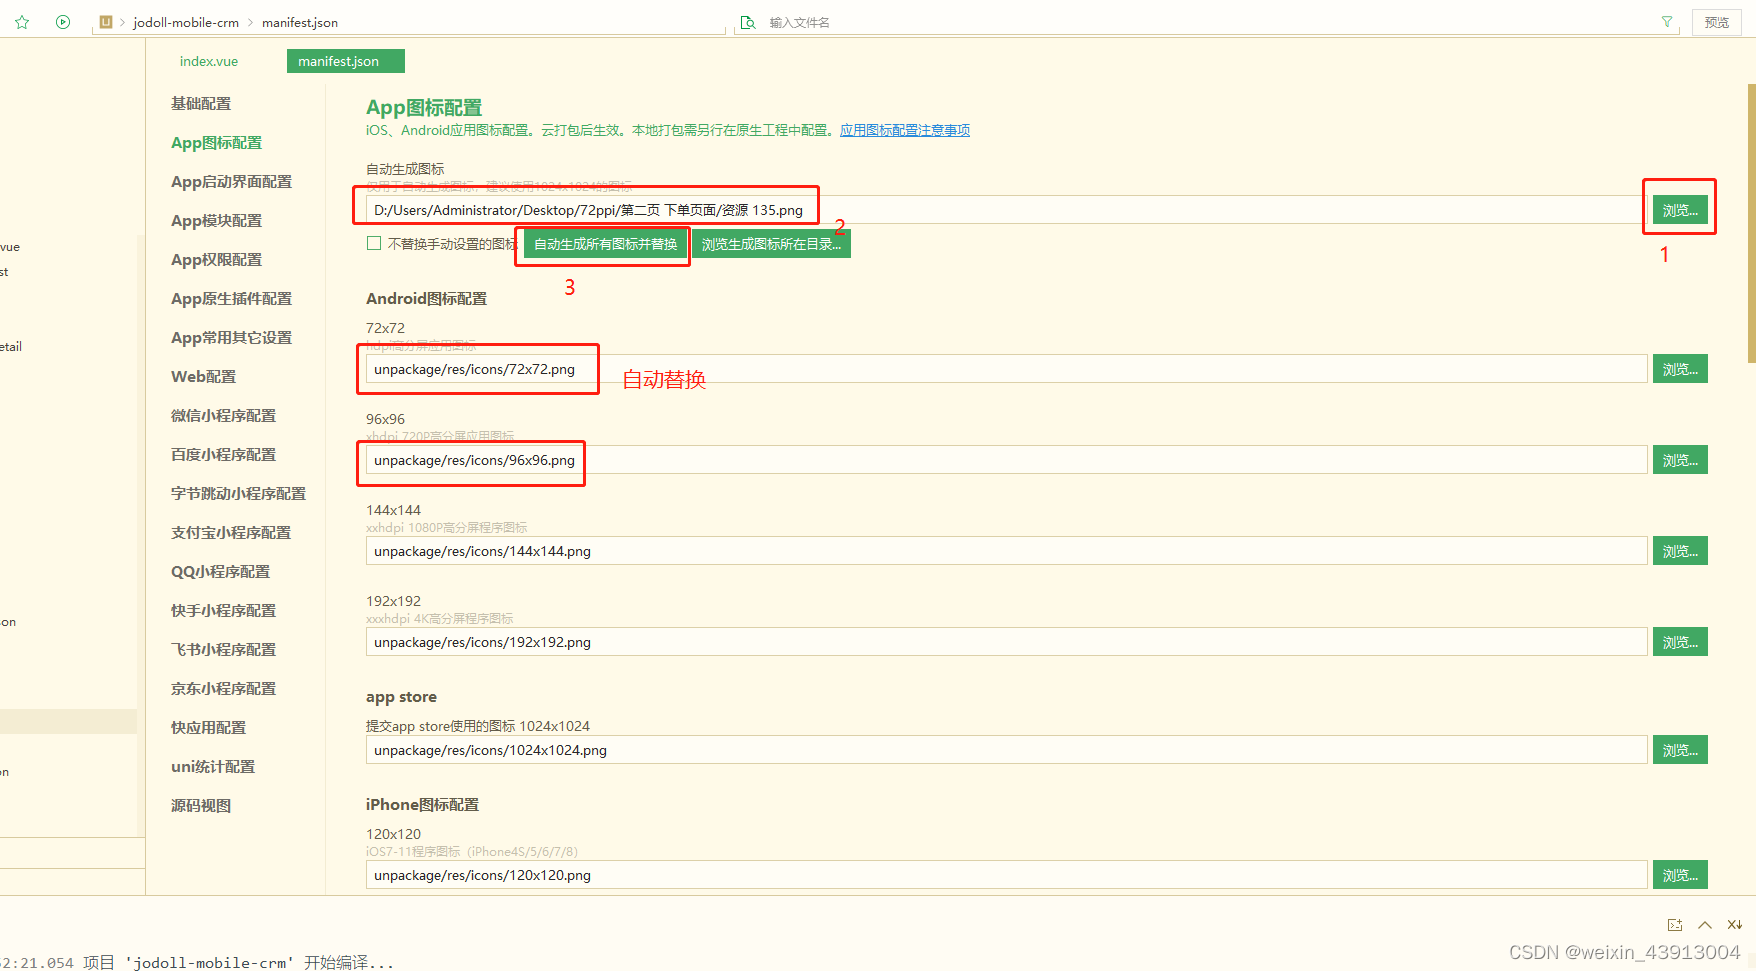The image size is (1756, 971).
Task: Open Web配置 section
Action: [x=204, y=376]
